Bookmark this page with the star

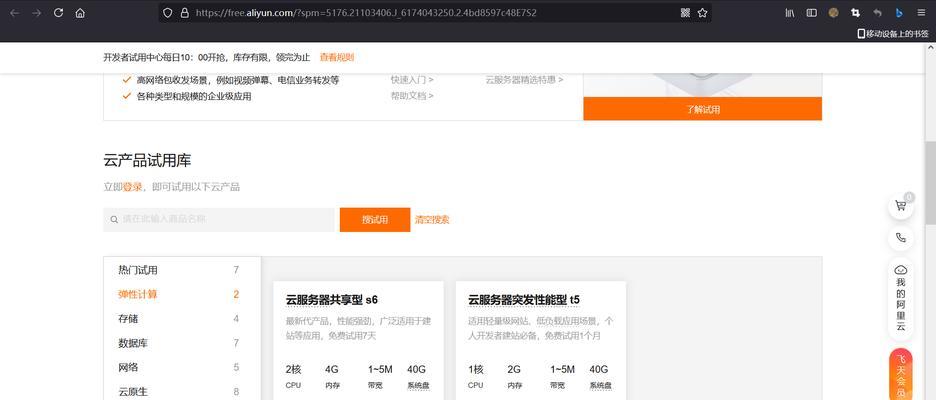pos(703,13)
